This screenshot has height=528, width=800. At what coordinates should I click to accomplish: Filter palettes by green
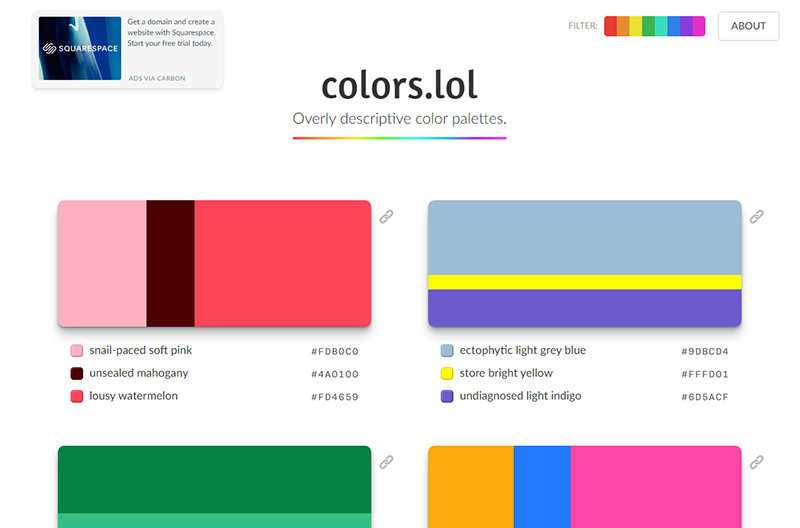pos(648,26)
